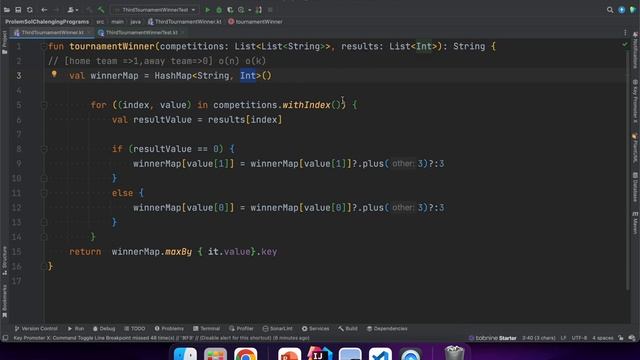Open the Profiler tool window

pos(241,329)
